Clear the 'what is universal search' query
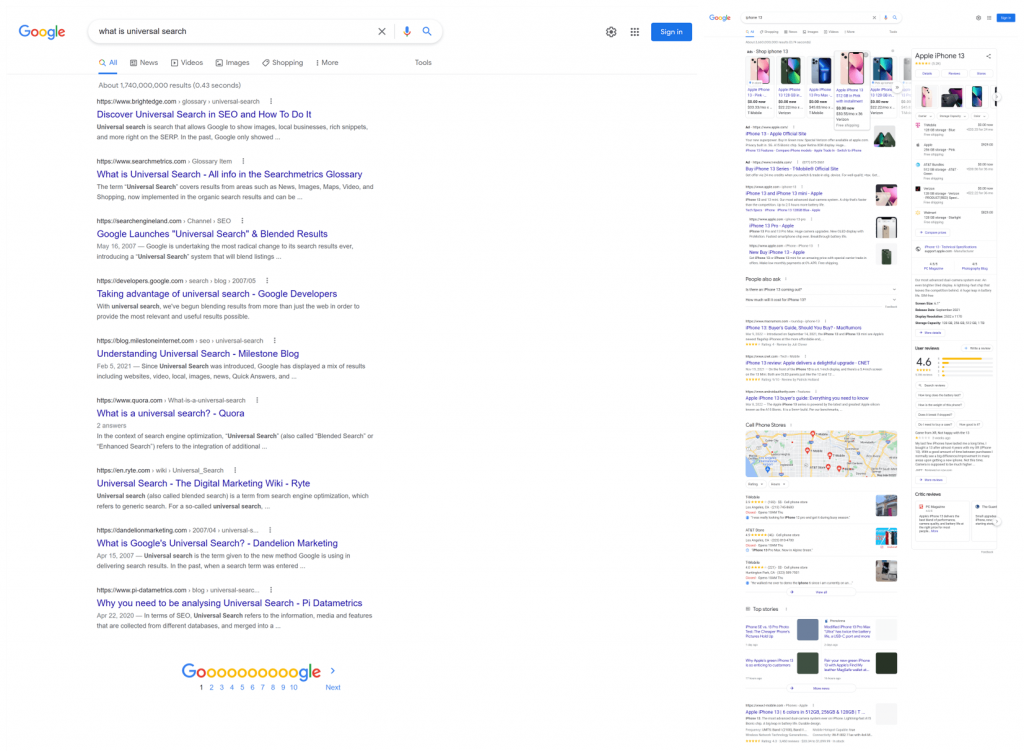Screen dimensions: 1024x751 pos(382,31)
